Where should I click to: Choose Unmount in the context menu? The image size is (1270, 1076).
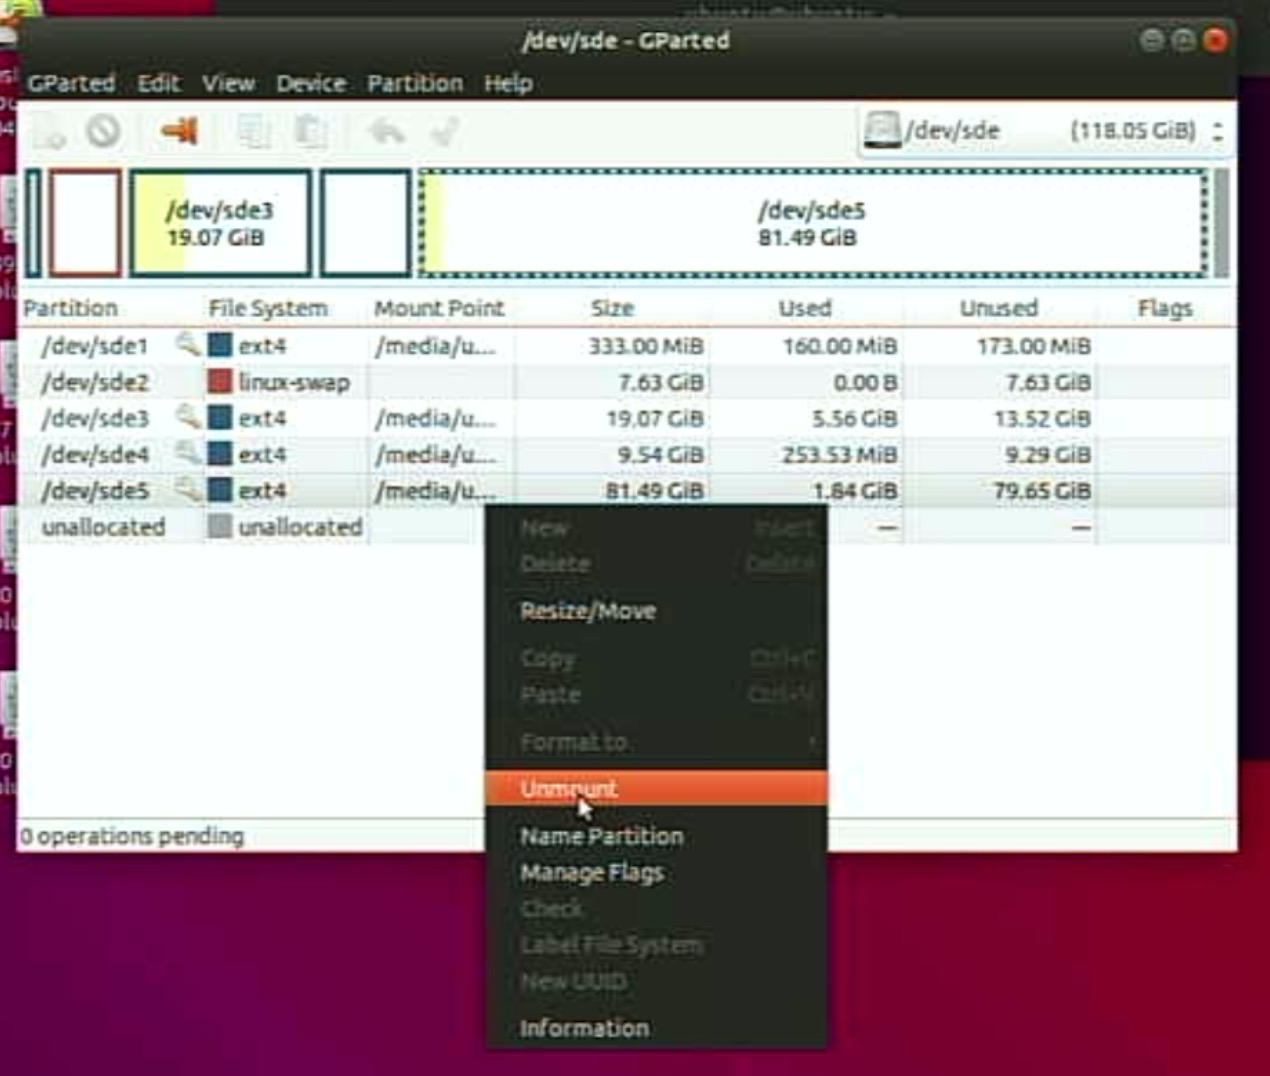pyautogui.click(x=656, y=788)
